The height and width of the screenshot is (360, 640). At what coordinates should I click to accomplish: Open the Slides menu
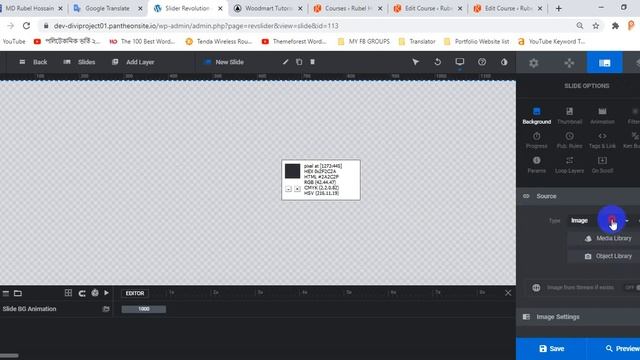pyautogui.click(x=79, y=62)
